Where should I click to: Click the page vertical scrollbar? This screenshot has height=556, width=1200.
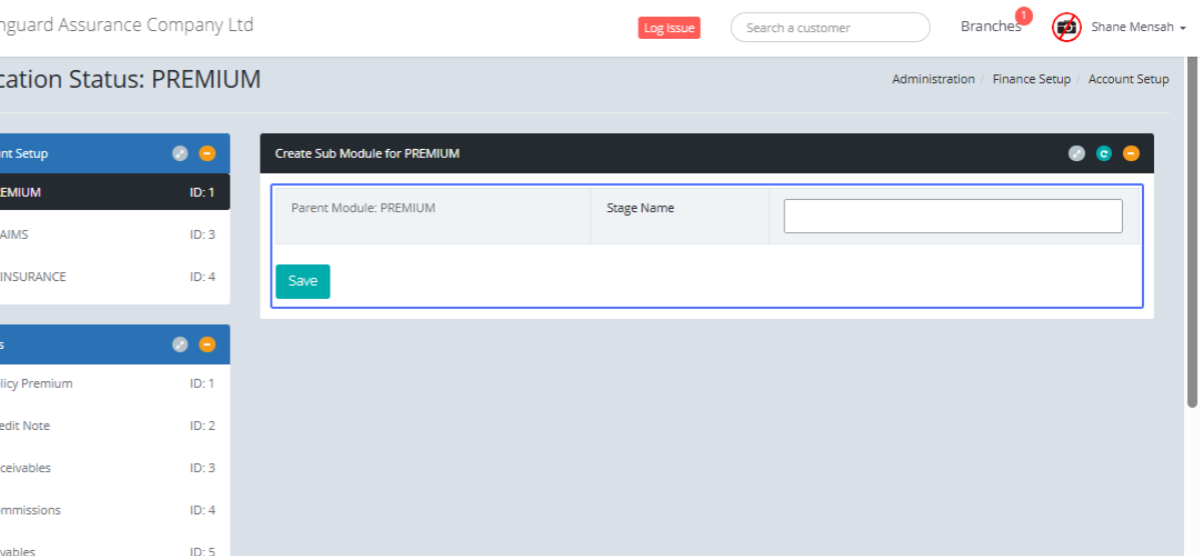(x=1191, y=230)
